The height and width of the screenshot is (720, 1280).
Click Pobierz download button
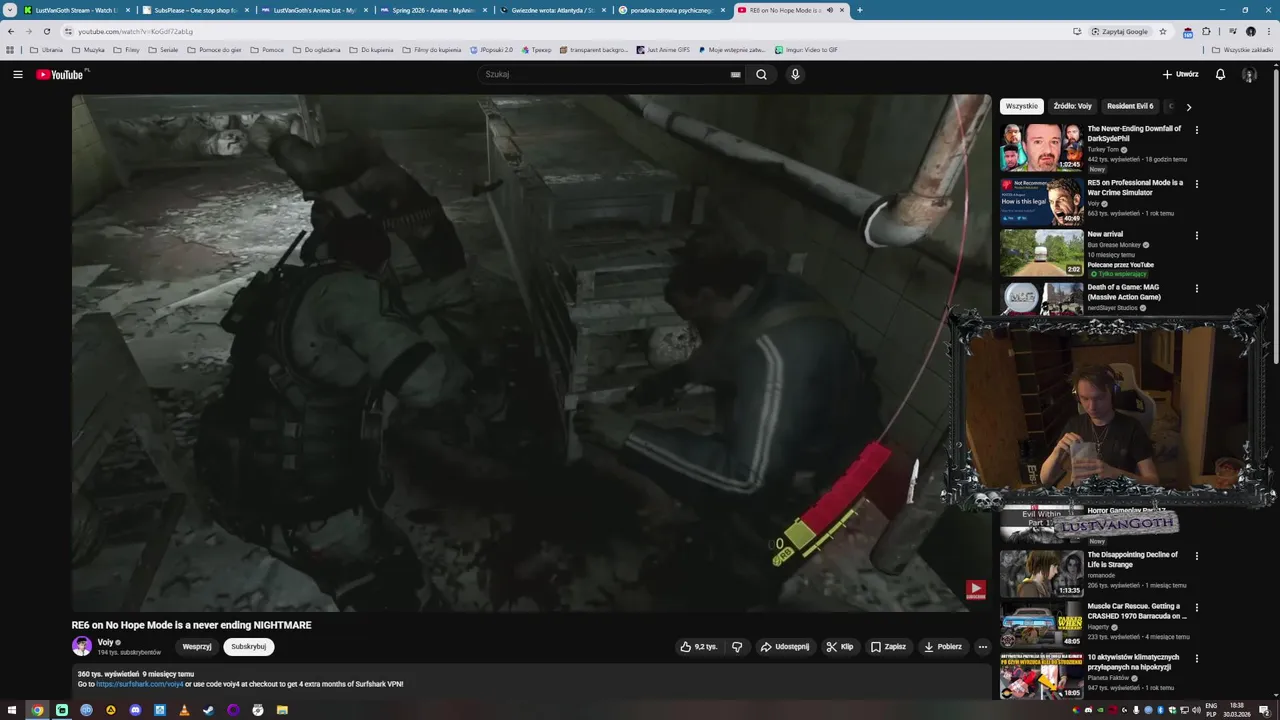pyautogui.click(x=943, y=647)
